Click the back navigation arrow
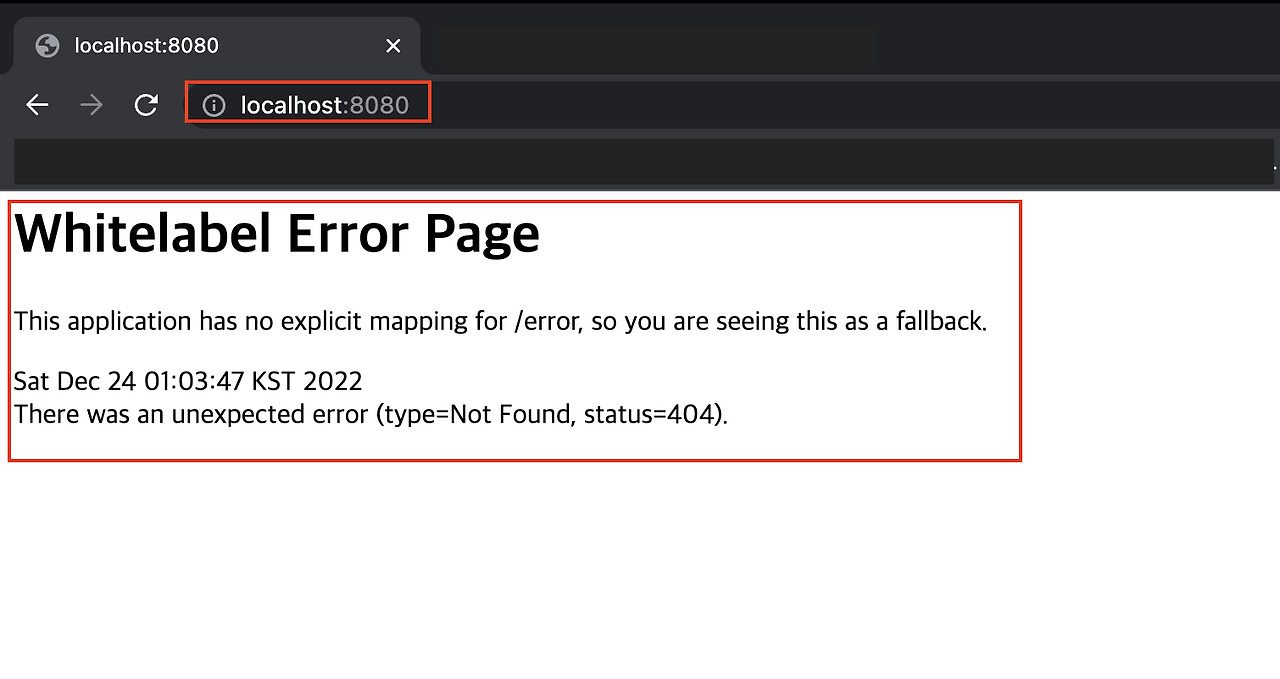This screenshot has width=1280, height=679. (37, 104)
